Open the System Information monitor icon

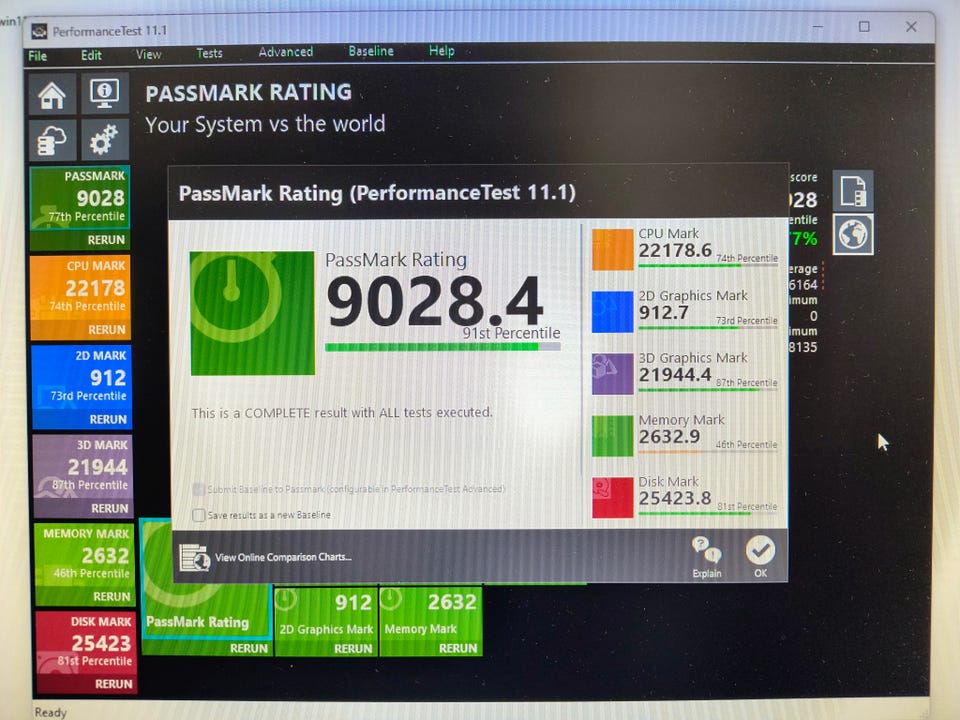(x=105, y=94)
